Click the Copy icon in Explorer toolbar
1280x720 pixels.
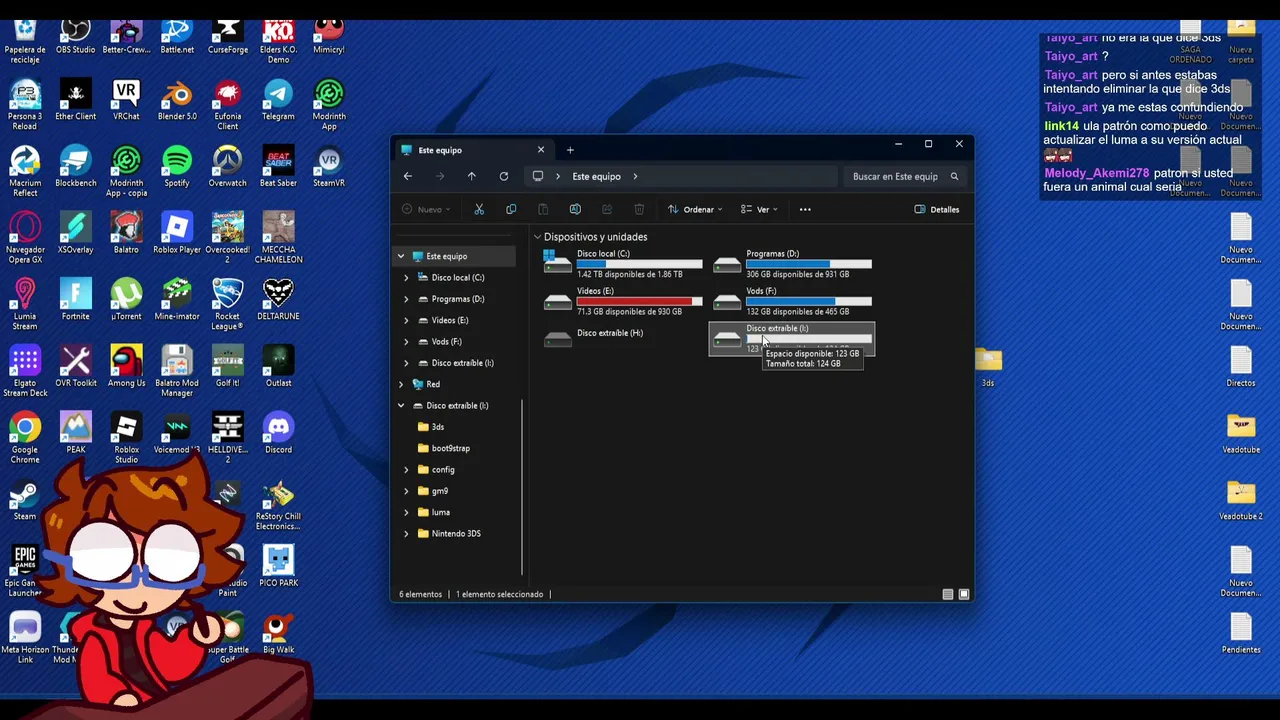pos(511,209)
